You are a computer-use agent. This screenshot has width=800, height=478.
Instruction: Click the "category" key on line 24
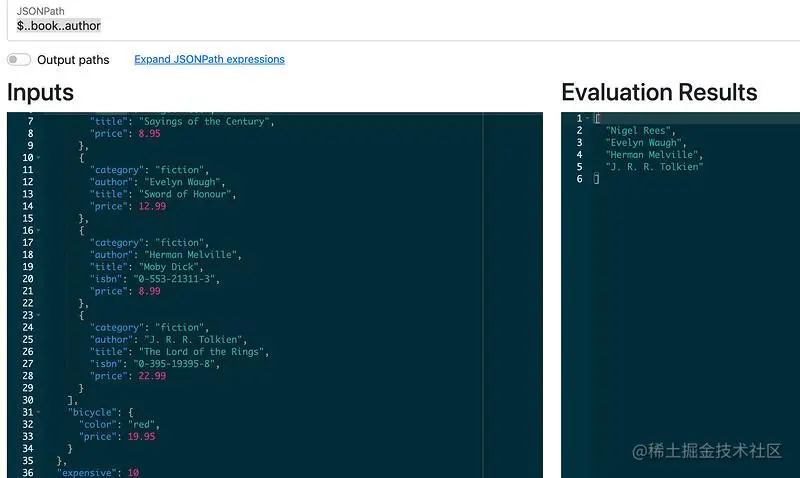[x=117, y=328]
